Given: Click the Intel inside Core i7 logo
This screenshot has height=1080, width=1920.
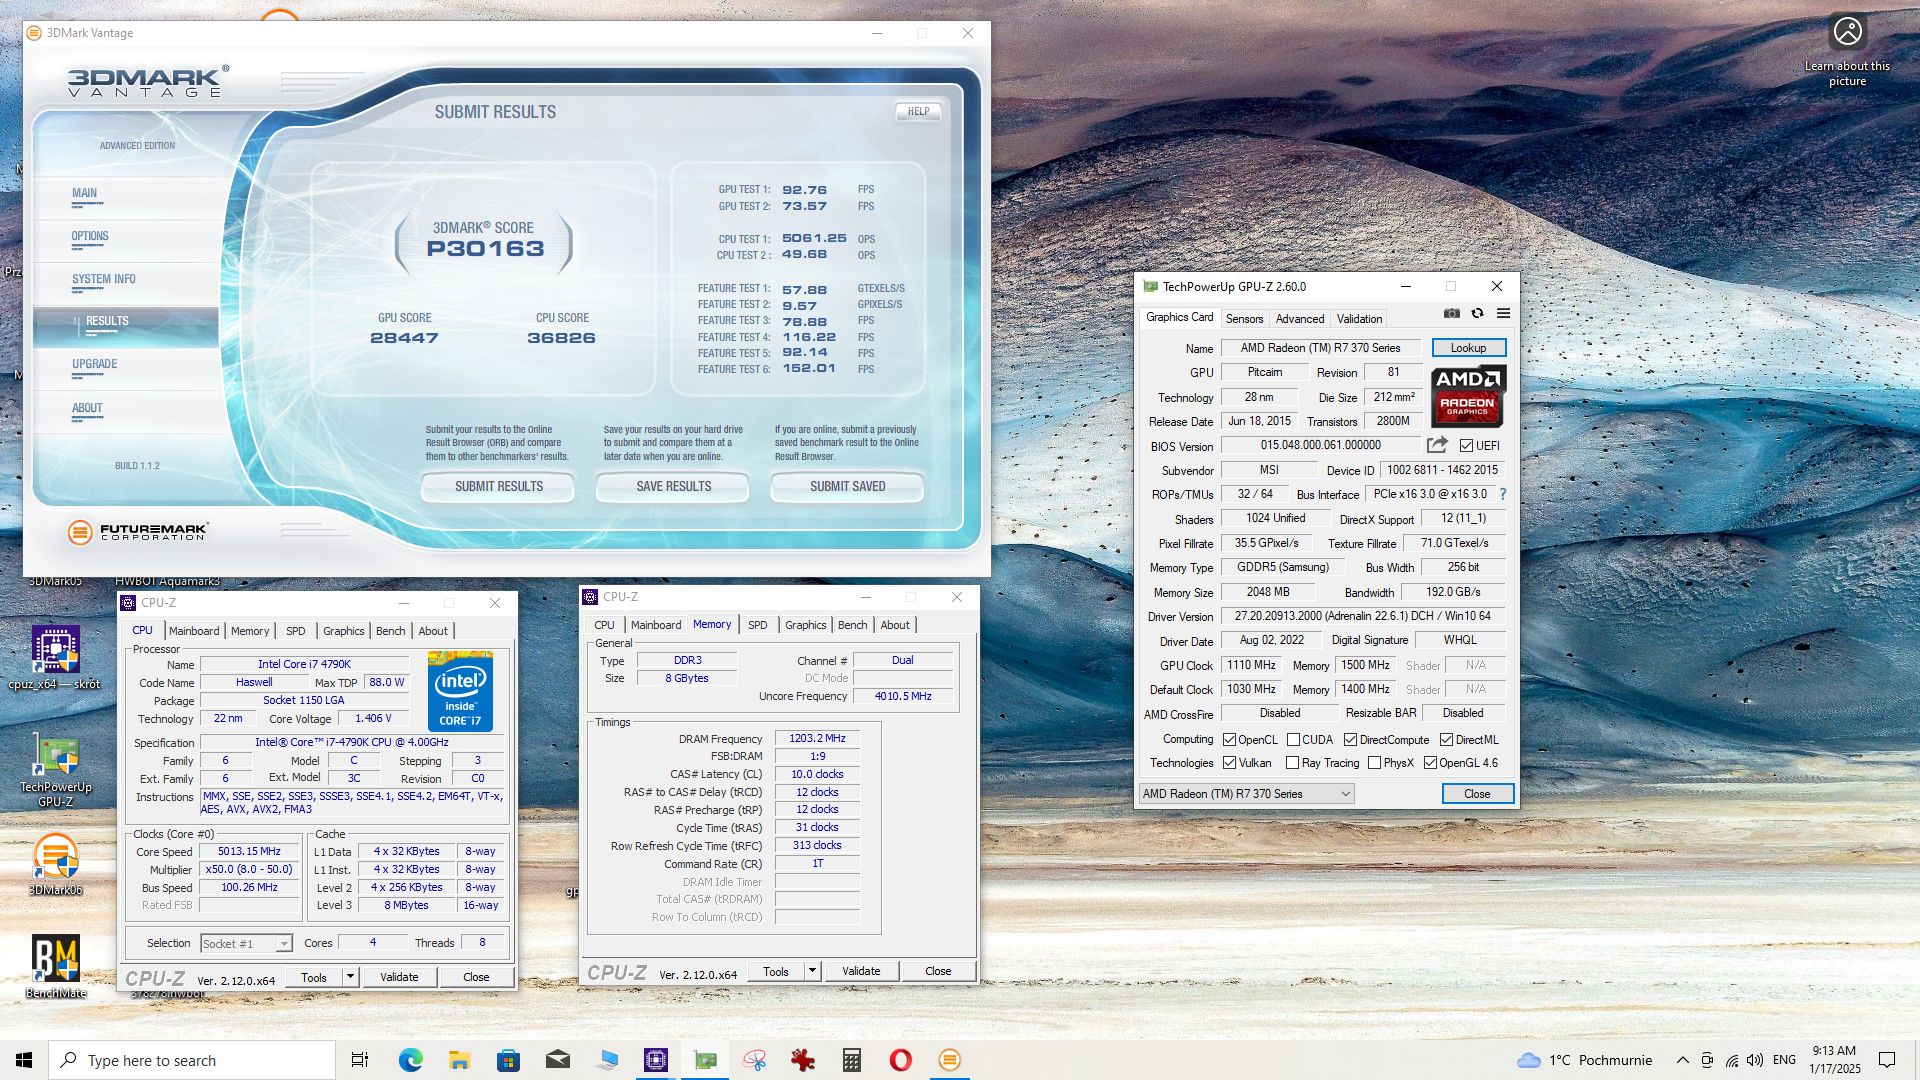Looking at the screenshot, I should click(460, 691).
